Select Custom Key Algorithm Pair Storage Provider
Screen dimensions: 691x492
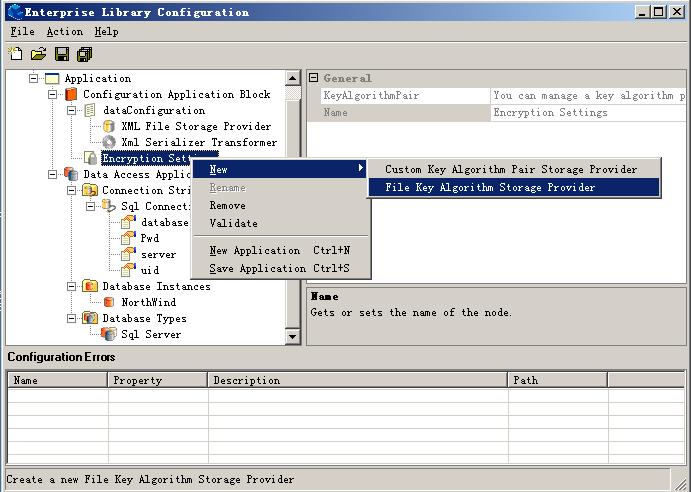tap(511, 169)
